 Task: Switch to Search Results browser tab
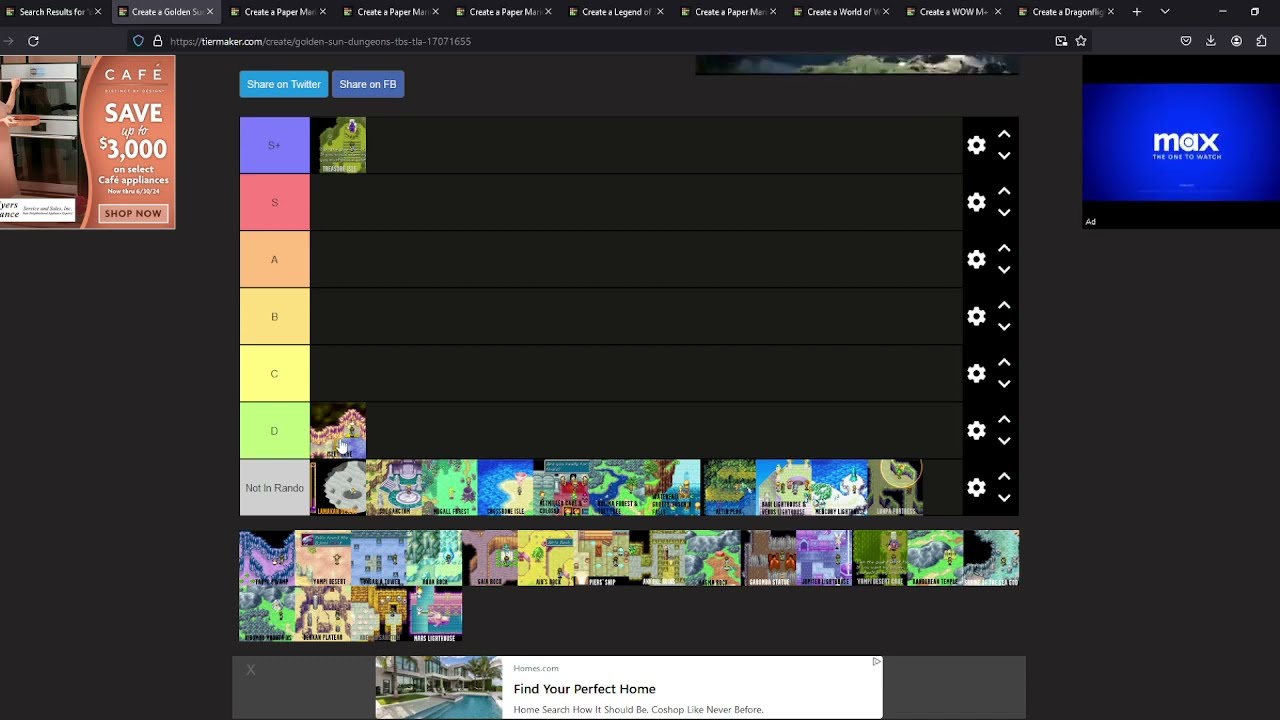pos(52,12)
